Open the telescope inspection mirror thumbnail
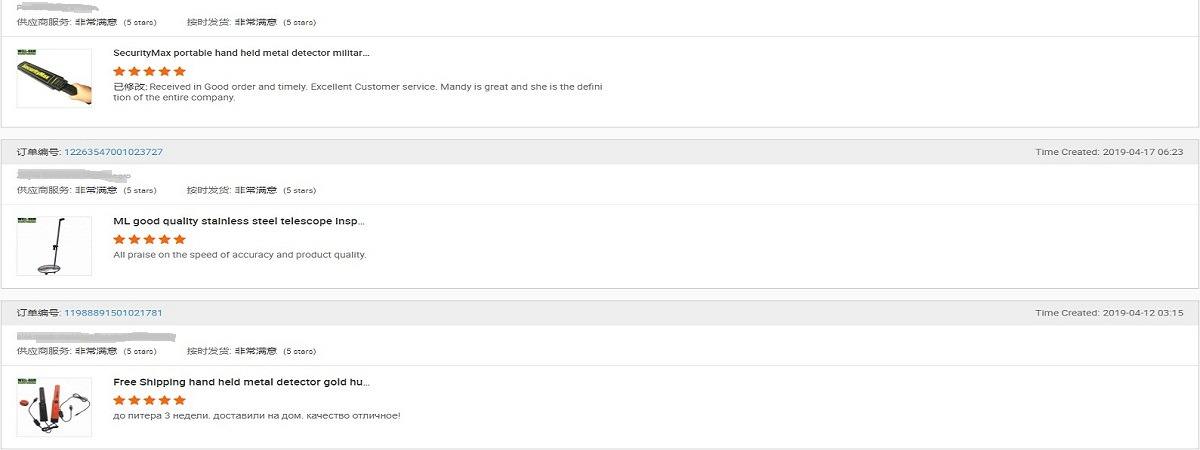This screenshot has width=1200, height=450. (54, 246)
